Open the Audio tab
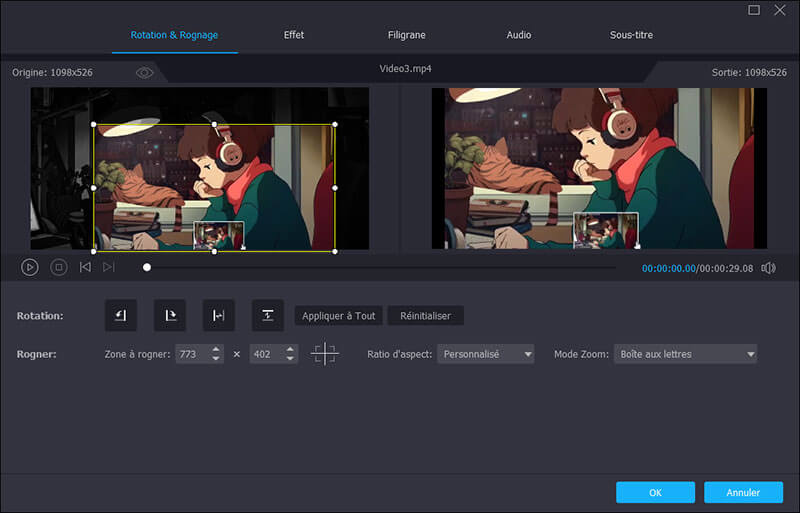800x513 pixels. [x=519, y=35]
